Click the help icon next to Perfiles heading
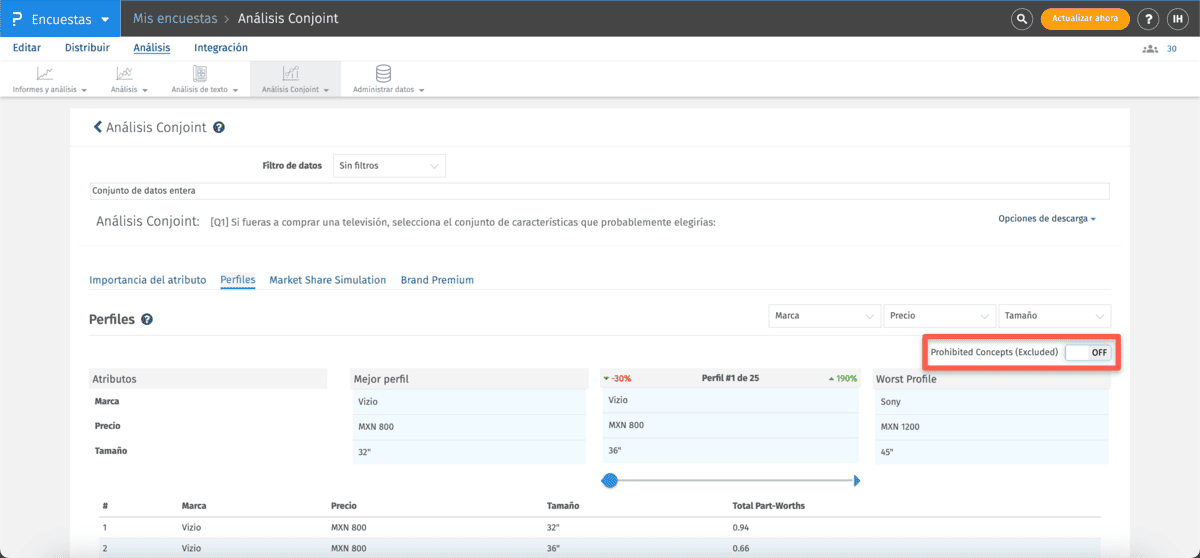The image size is (1200, 558). (147, 320)
